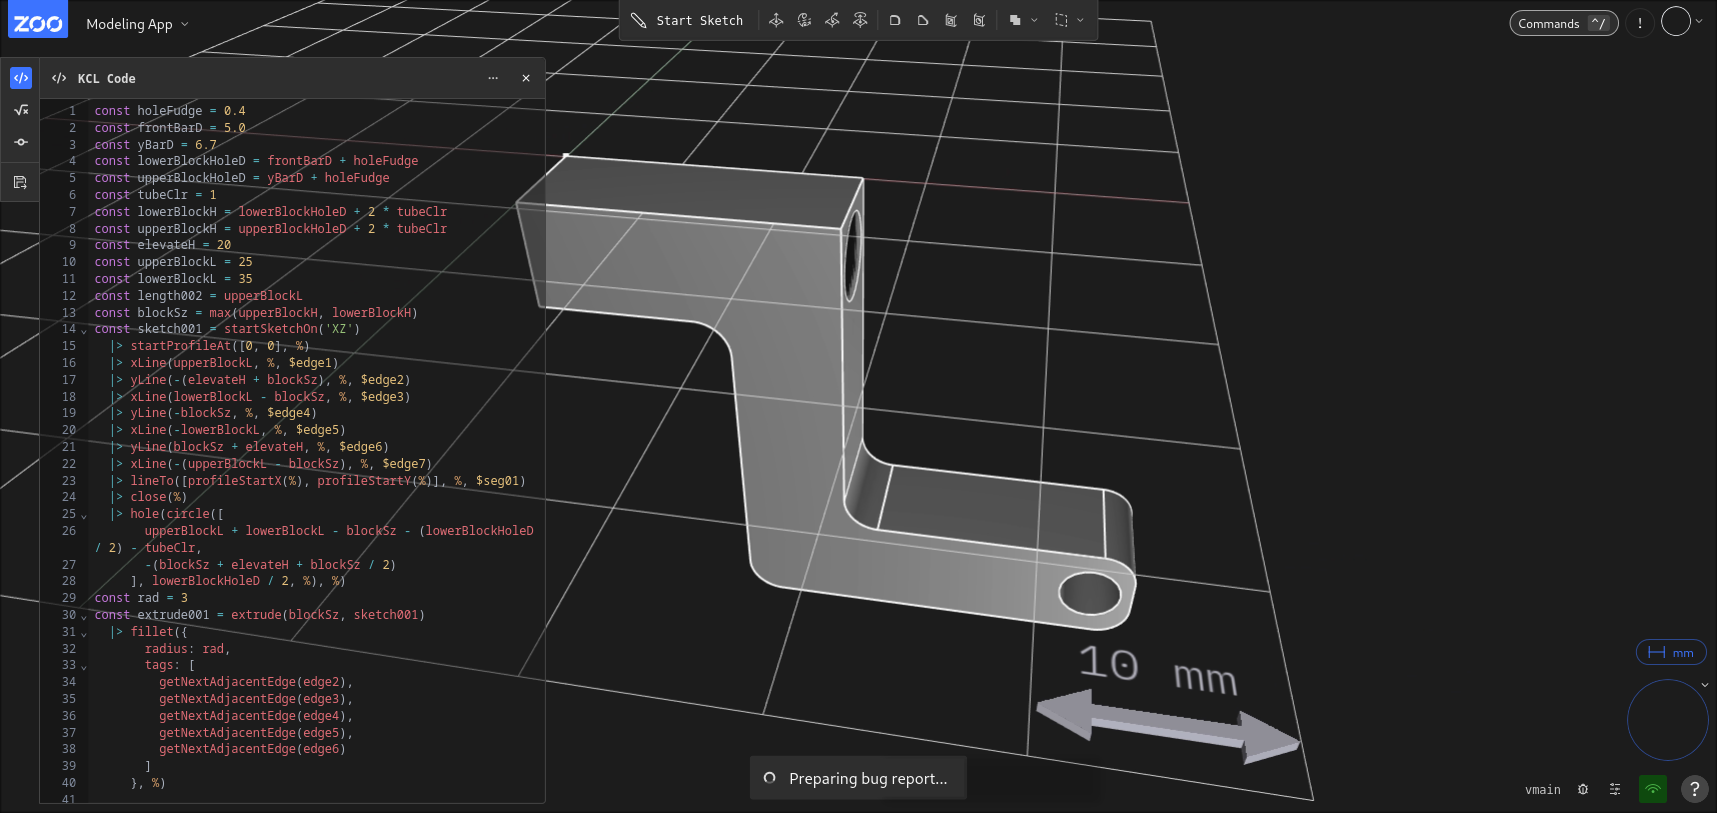Image resolution: width=1717 pixels, height=813 pixels.
Task: Open the Modeling App project menu
Action: 137,24
